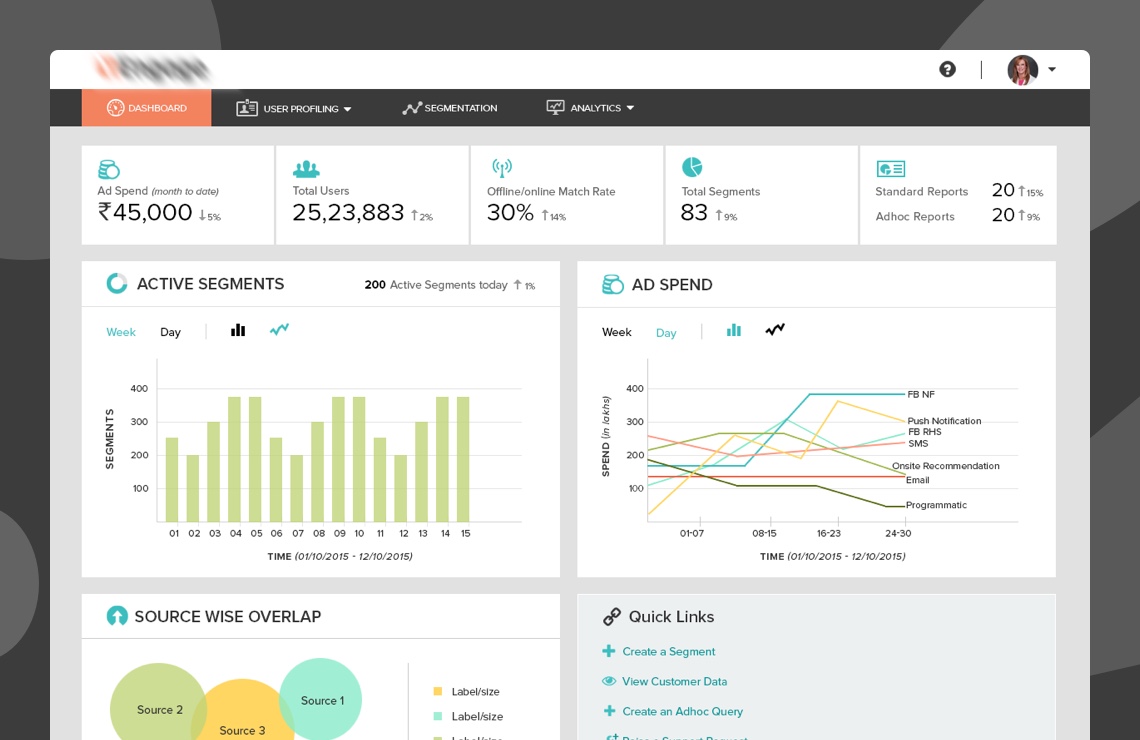Click the help question mark icon
The height and width of the screenshot is (740, 1140).
point(947,69)
